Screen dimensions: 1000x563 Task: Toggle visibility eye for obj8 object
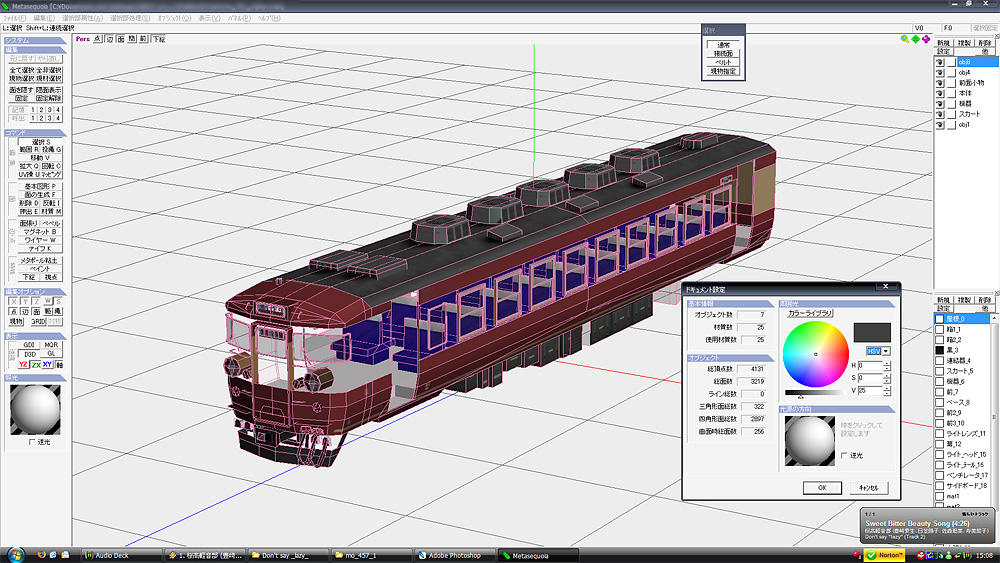[940, 62]
